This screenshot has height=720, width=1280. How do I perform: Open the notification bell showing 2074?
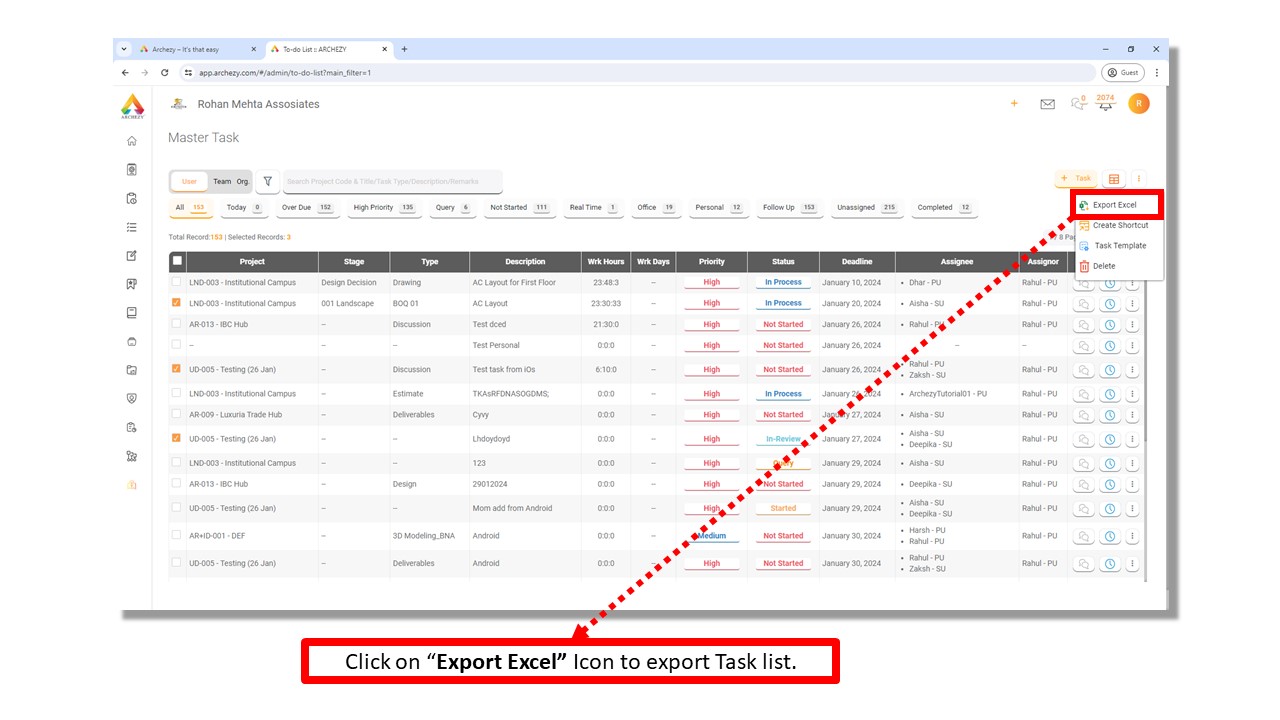(1105, 103)
